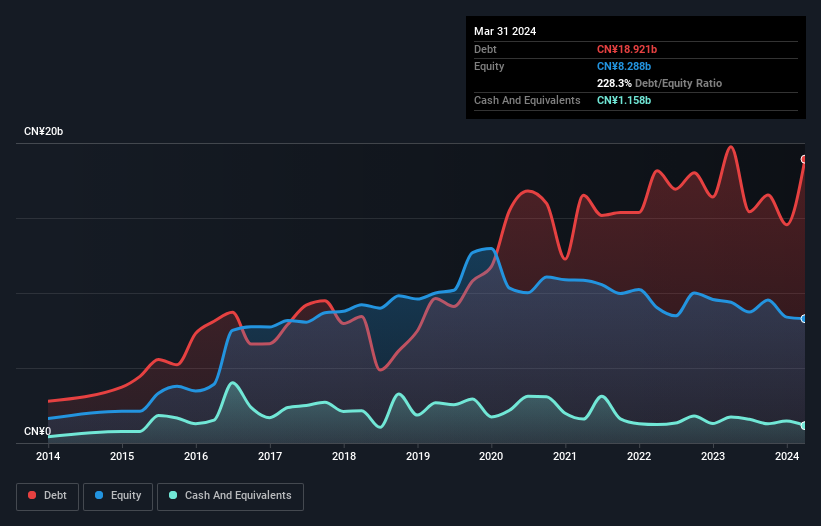Click the 2016 x-axis label
This screenshot has height=526, width=821.
click(196, 456)
